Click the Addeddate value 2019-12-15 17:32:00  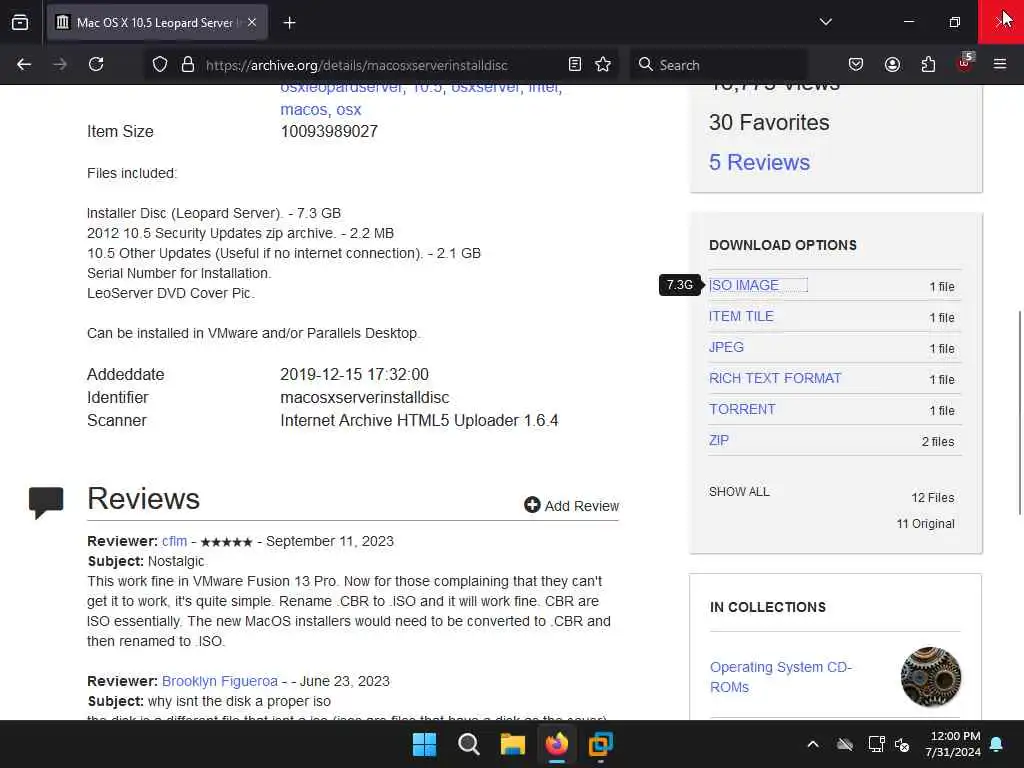[x=355, y=374]
